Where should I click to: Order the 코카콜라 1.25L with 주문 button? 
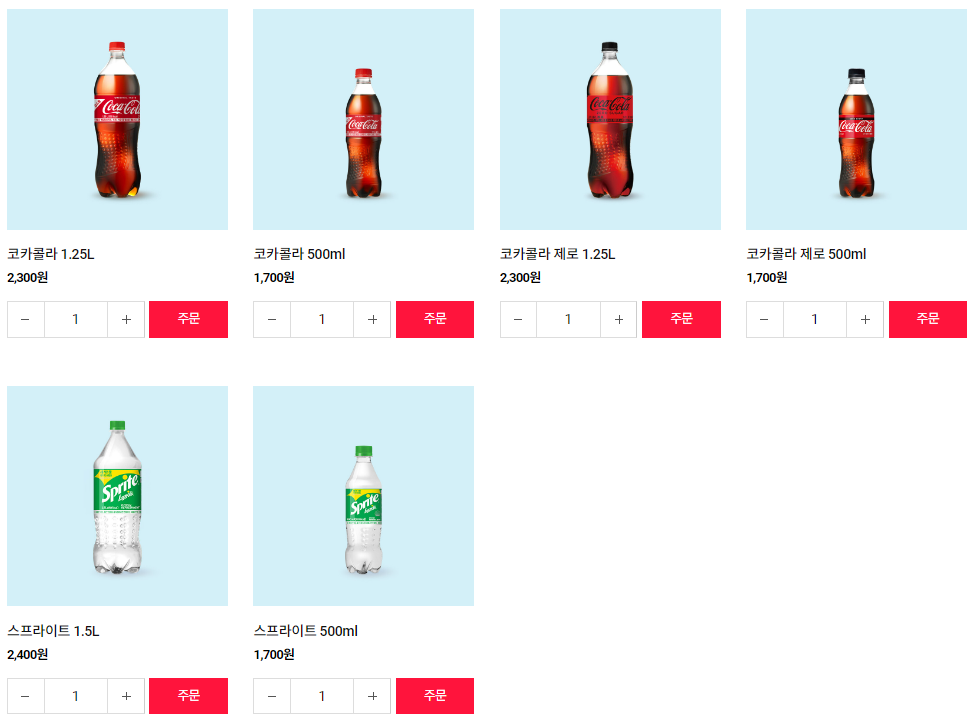click(x=188, y=319)
